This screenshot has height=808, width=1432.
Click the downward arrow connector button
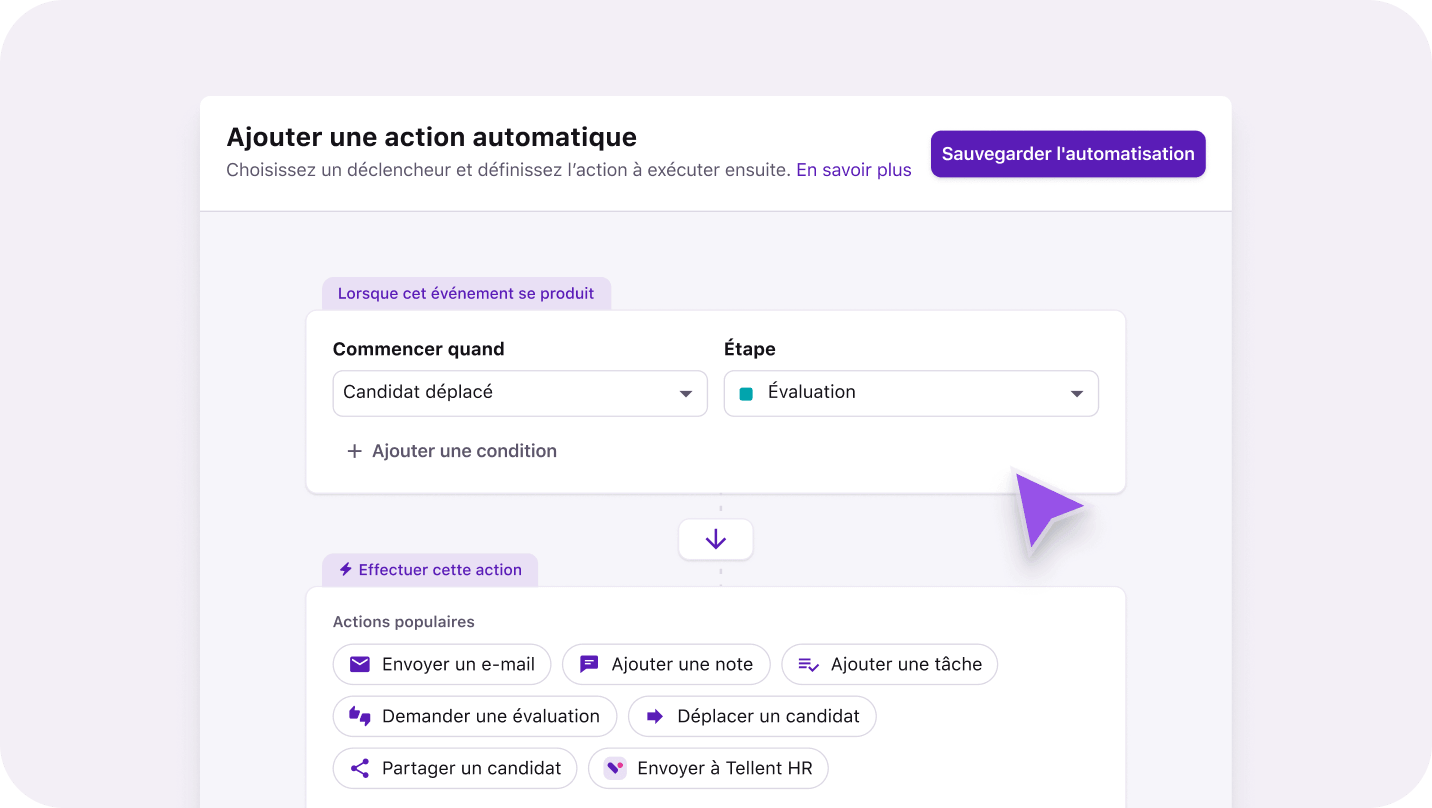[716, 539]
